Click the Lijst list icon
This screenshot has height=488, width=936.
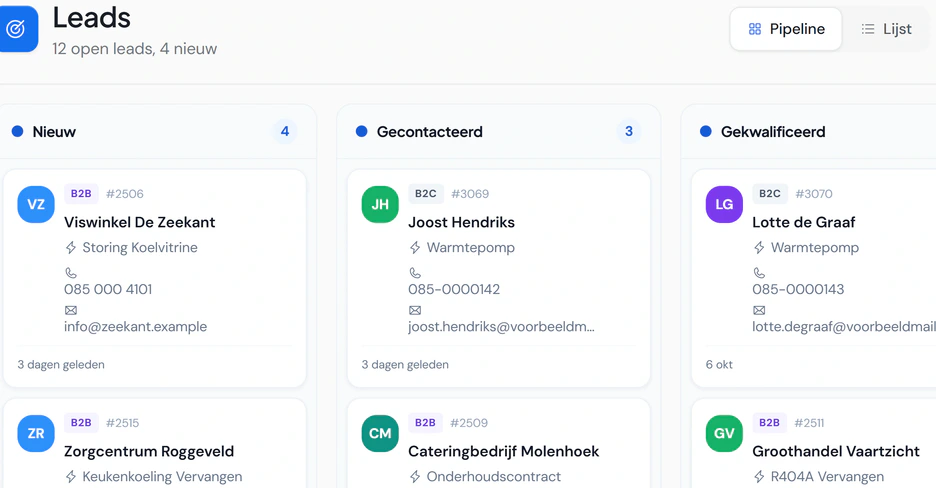868,29
